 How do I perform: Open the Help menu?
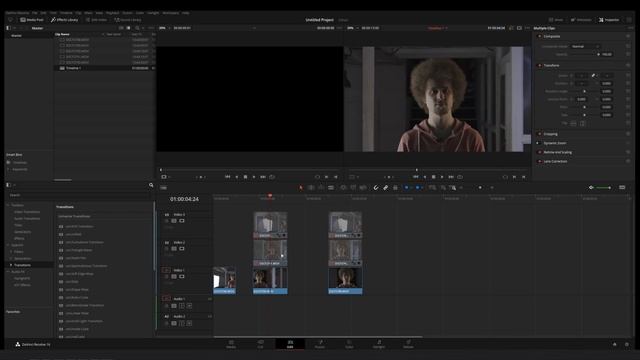(186, 13)
